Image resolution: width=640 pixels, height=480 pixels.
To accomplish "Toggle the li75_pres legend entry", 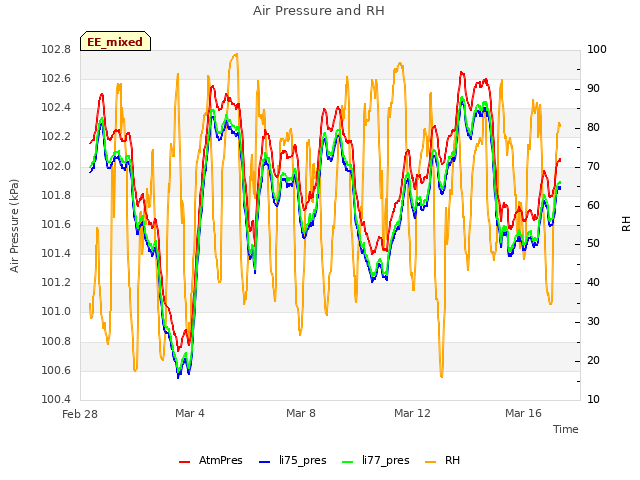I will [293, 460].
